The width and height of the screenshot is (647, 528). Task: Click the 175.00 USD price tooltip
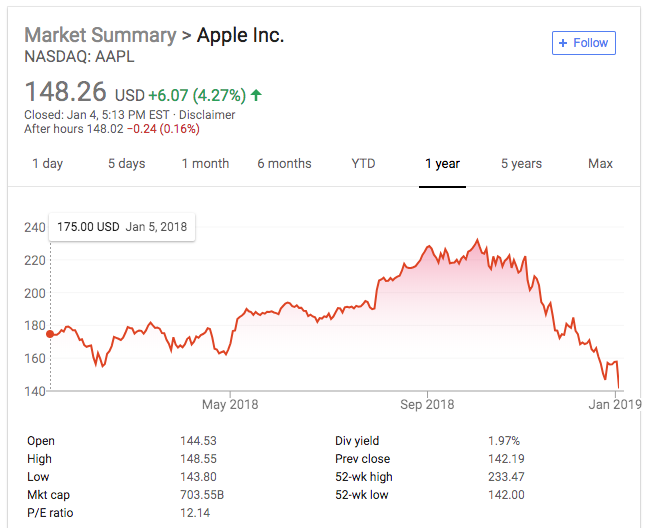point(122,227)
